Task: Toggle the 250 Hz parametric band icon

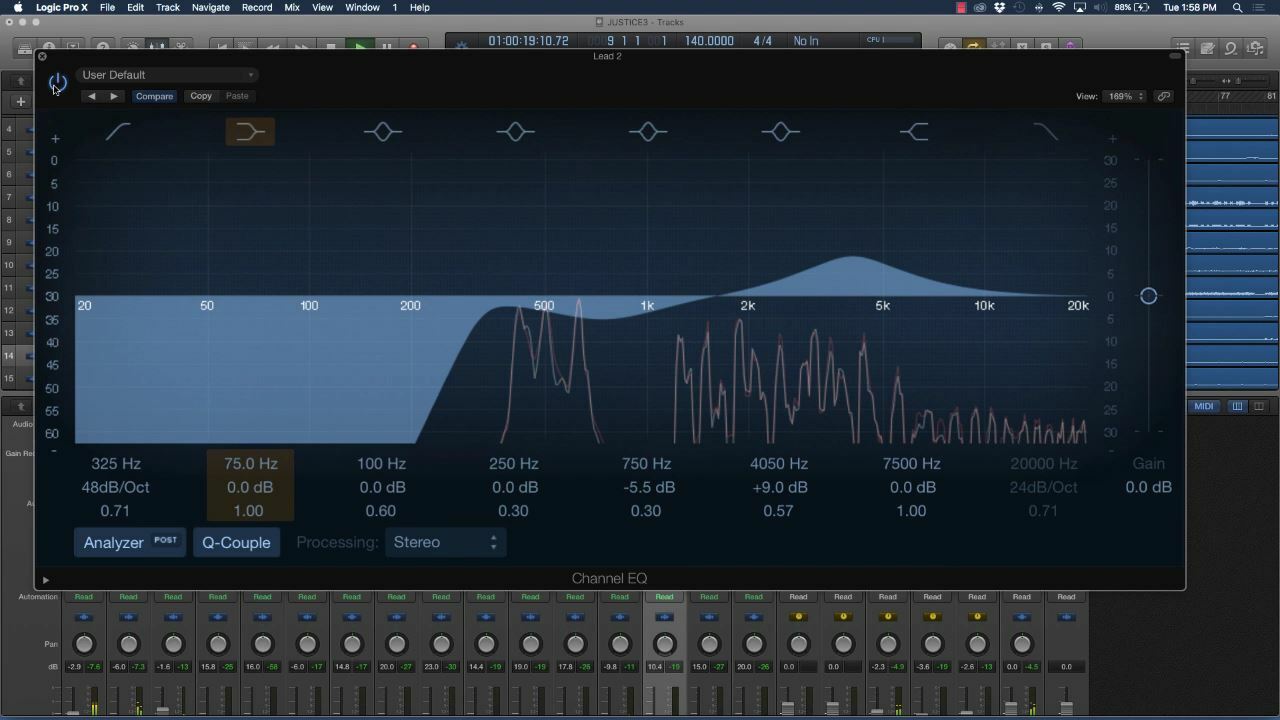Action: 516,131
